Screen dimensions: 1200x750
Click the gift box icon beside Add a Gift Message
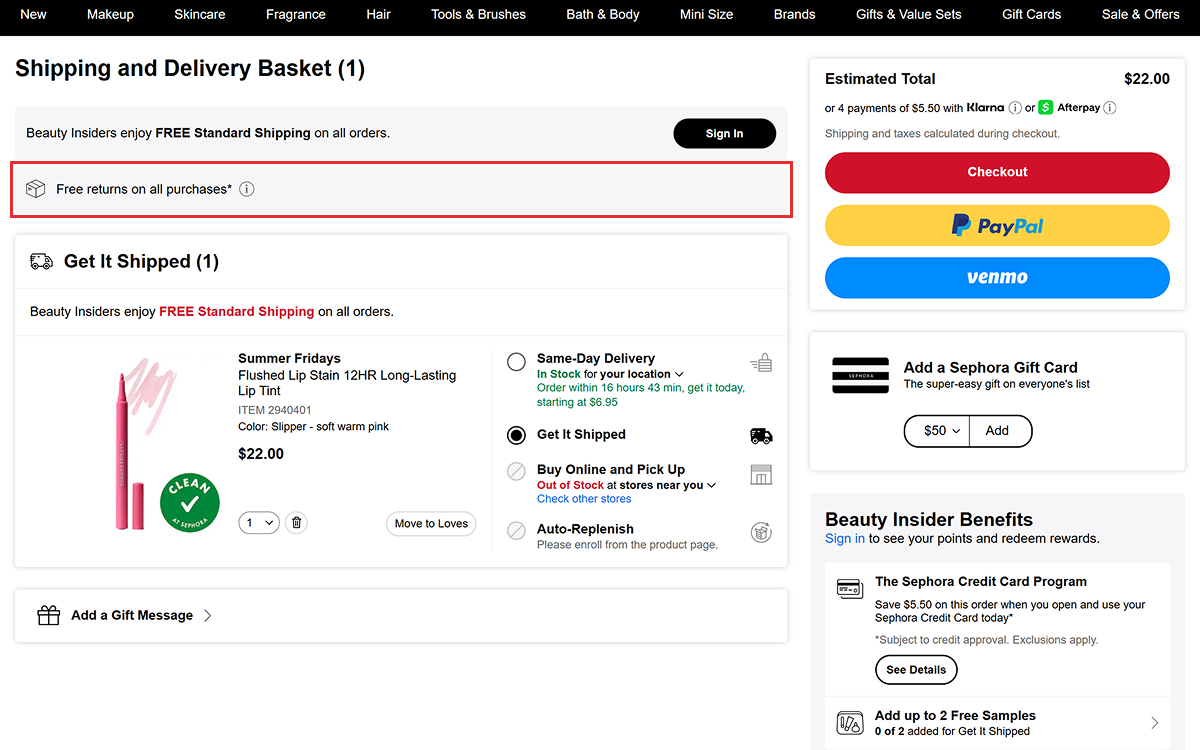tap(48, 615)
